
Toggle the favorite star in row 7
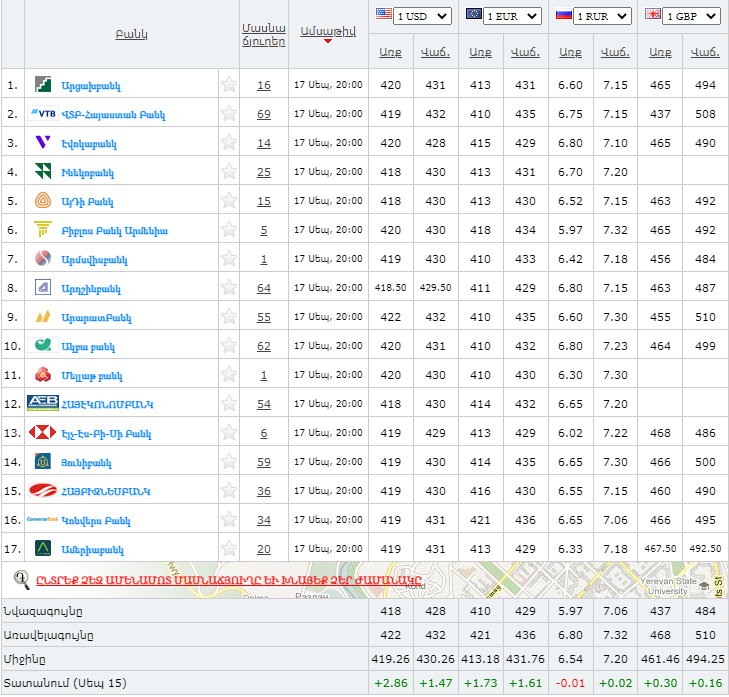[229, 258]
